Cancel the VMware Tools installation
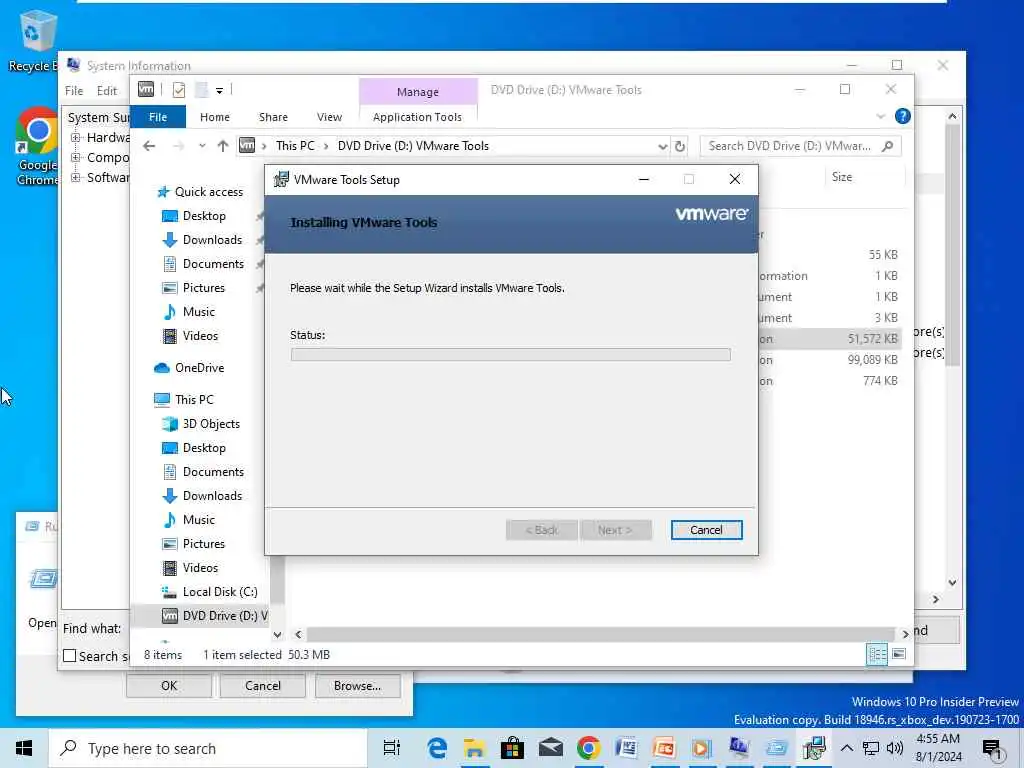This screenshot has width=1024, height=768. [x=706, y=530]
